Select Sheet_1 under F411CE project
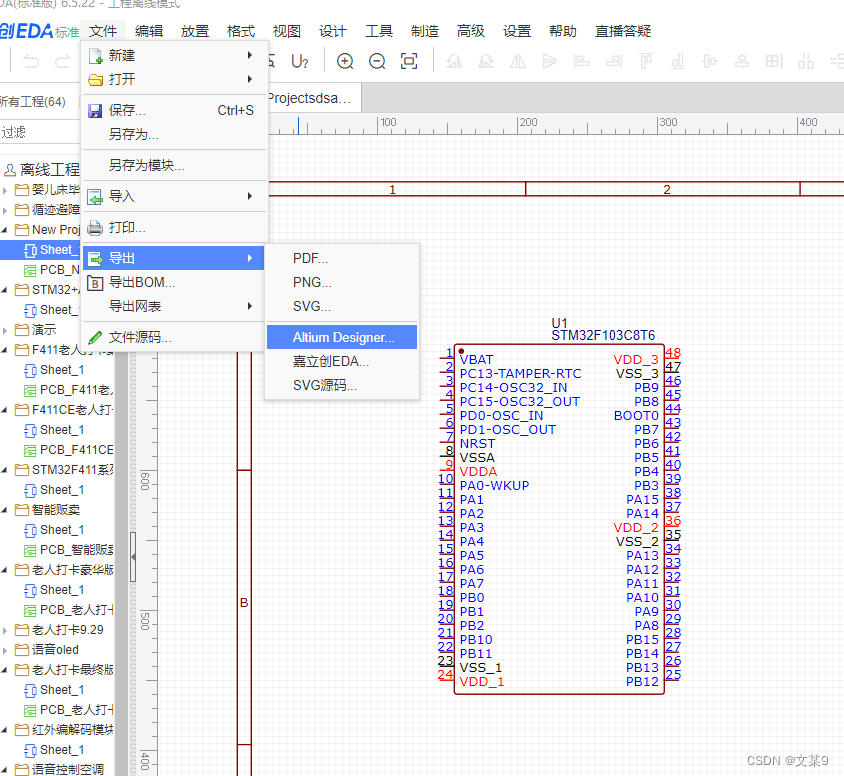The width and height of the screenshot is (844, 776). (60, 429)
